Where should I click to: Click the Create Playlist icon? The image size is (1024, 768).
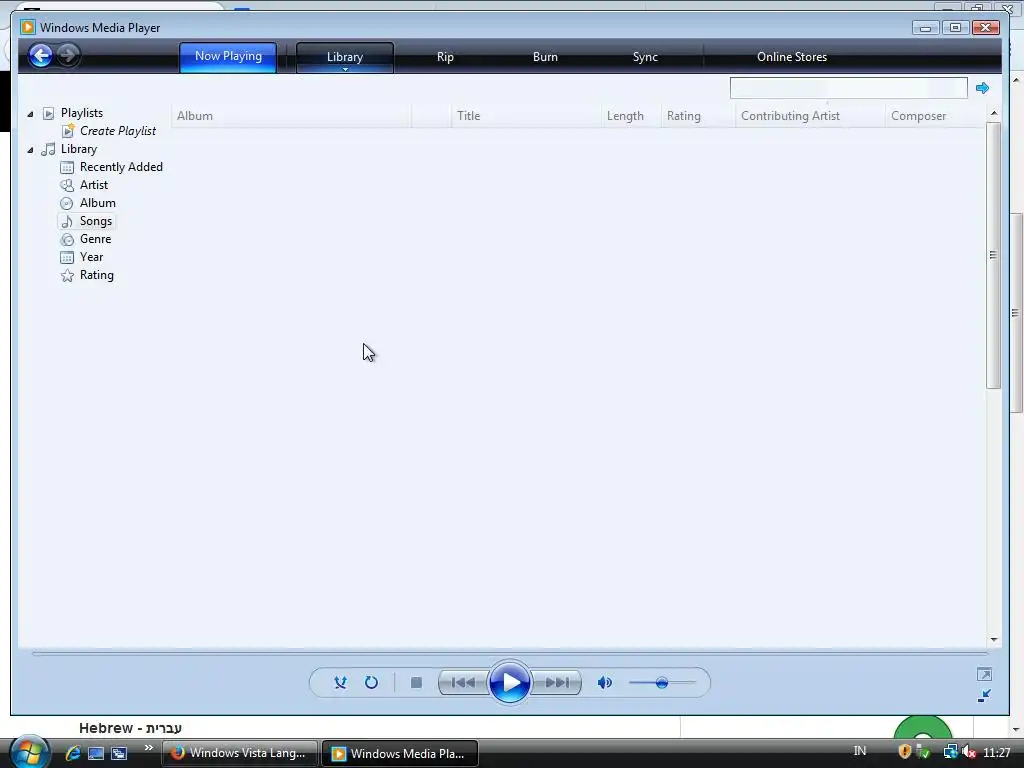[x=67, y=131]
